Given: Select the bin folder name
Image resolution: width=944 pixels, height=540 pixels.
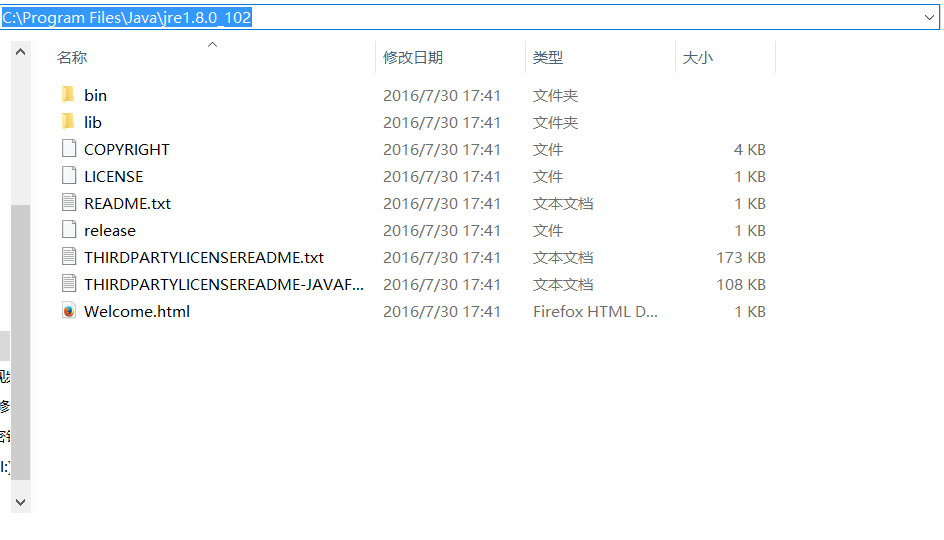Looking at the screenshot, I should click(95, 95).
